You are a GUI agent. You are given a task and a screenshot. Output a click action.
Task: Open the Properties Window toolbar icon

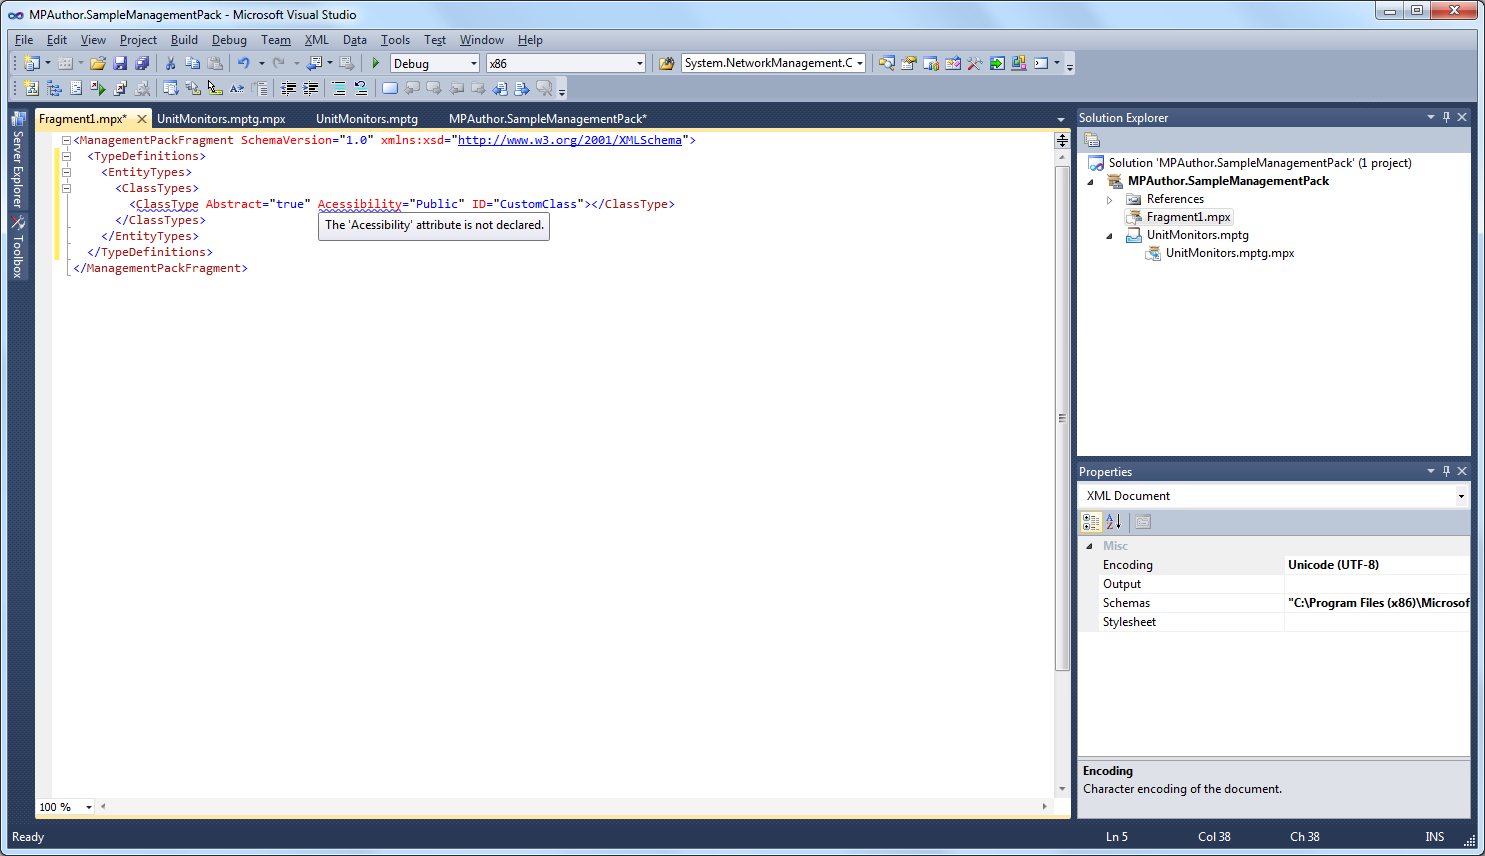click(x=908, y=63)
